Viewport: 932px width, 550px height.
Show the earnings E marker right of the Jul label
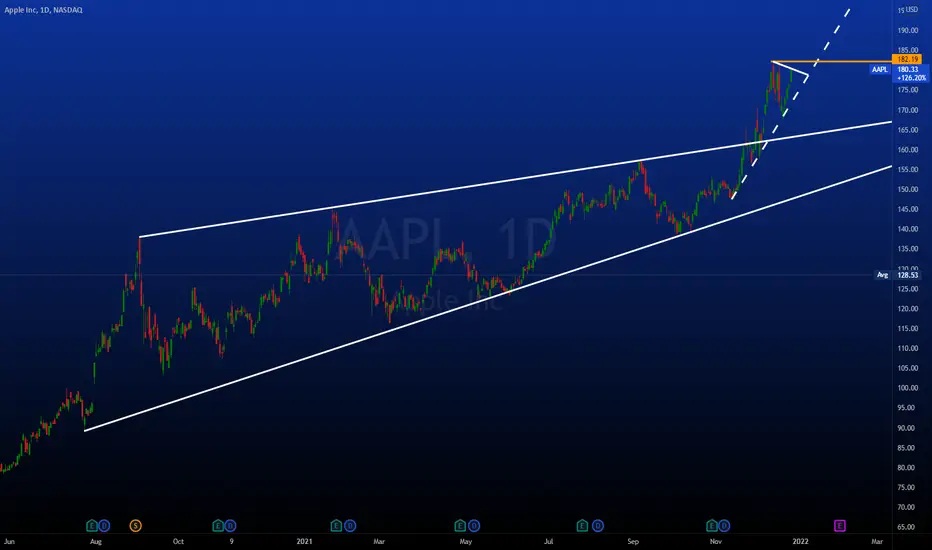[582, 526]
